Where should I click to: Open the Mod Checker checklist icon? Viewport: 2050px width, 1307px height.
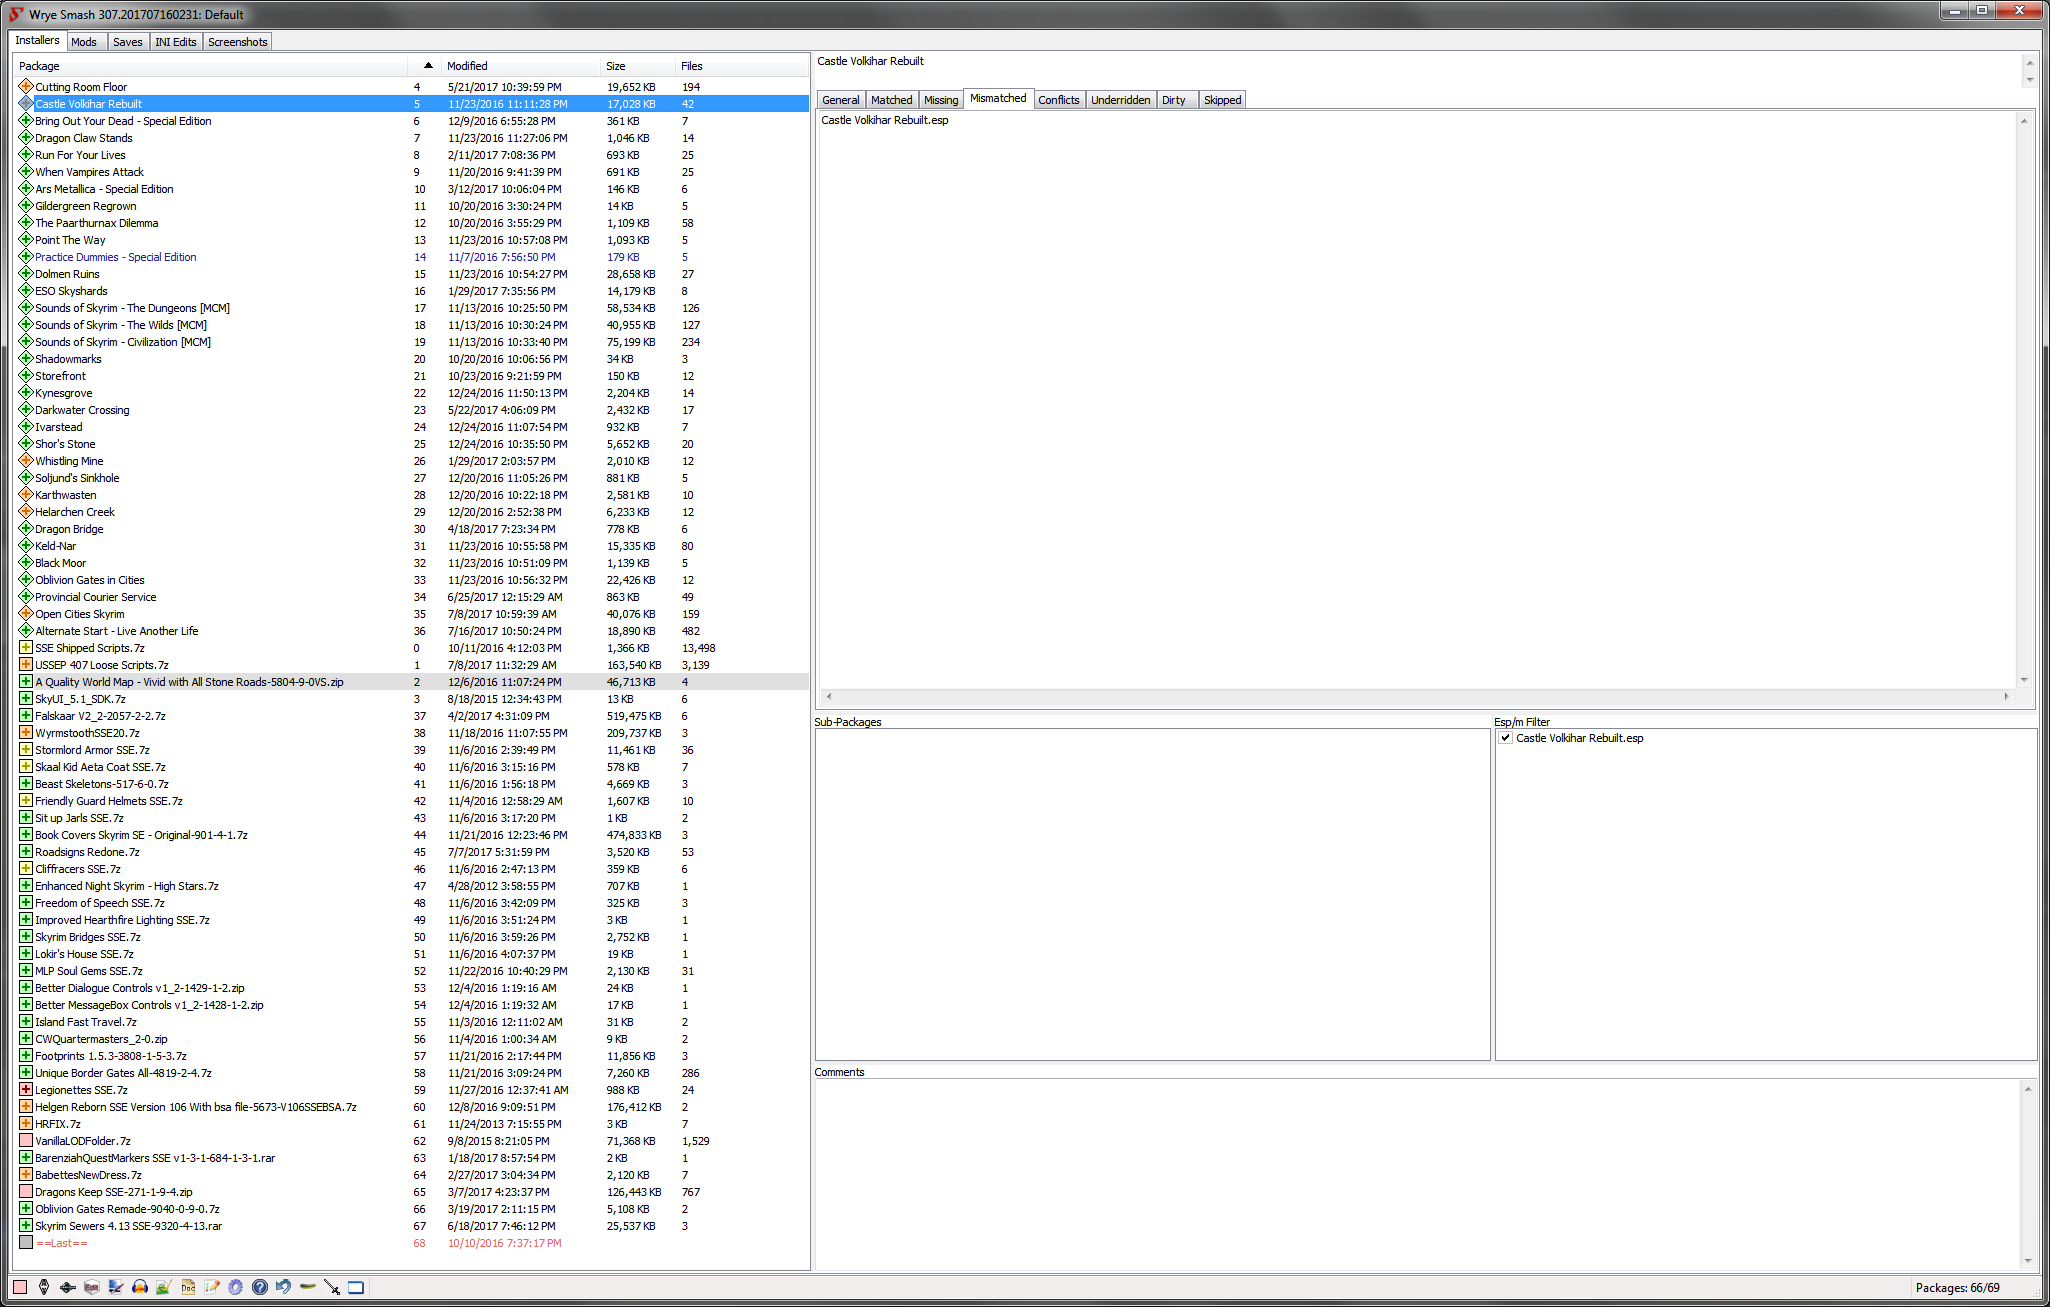coord(212,1287)
